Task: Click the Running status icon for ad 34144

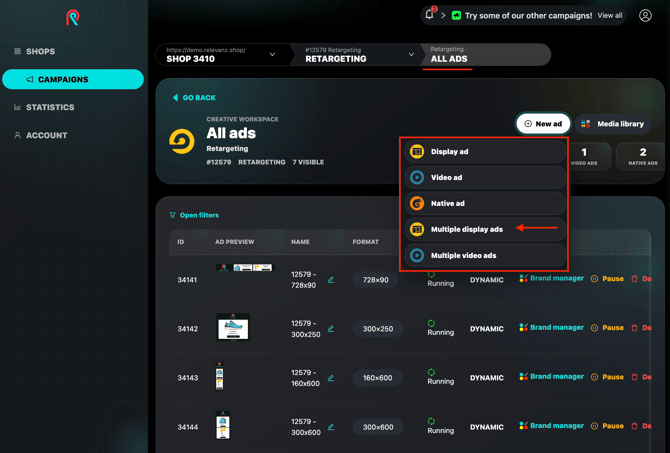Action: coord(431,421)
